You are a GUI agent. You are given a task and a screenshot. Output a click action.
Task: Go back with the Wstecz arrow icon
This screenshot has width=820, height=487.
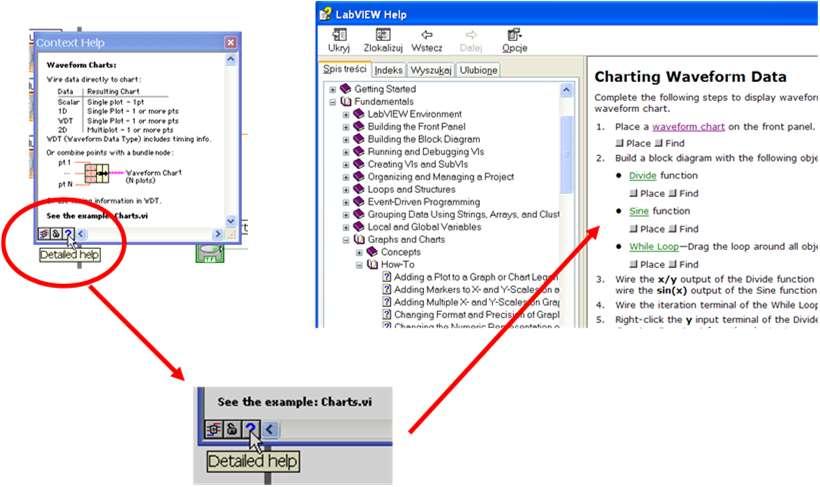pyautogui.click(x=427, y=35)
